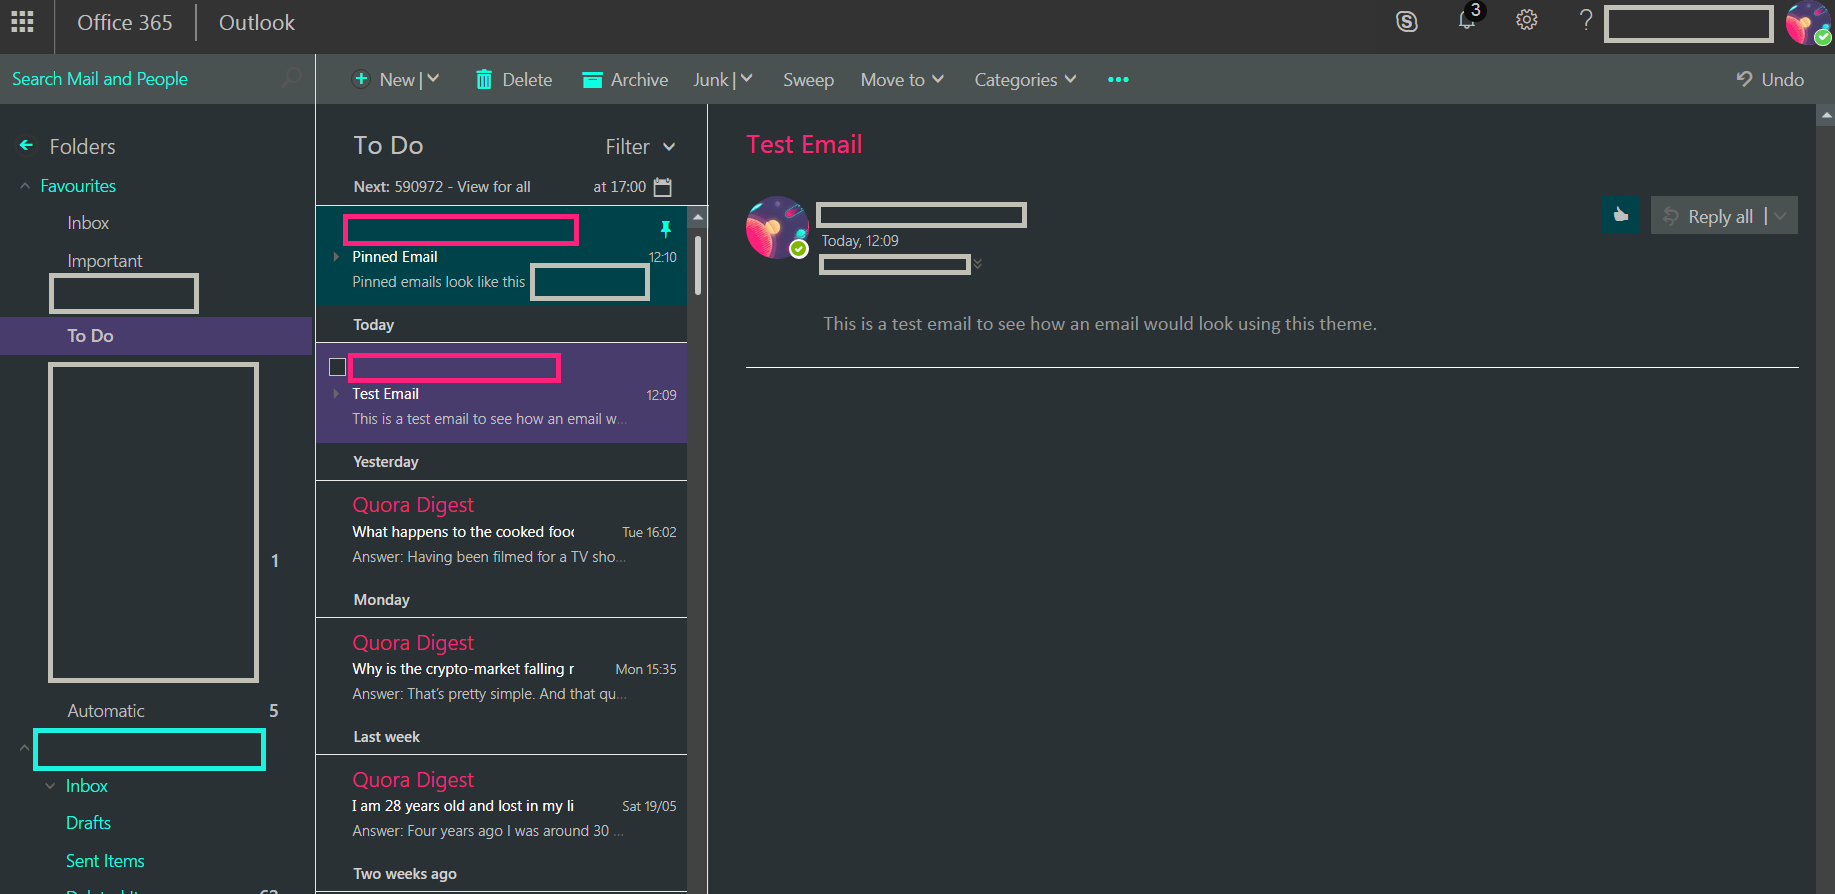Collapse the mailbox Inbox subfolder chevron
This screenshot has height=894, width=1835.
pos(50,786)
